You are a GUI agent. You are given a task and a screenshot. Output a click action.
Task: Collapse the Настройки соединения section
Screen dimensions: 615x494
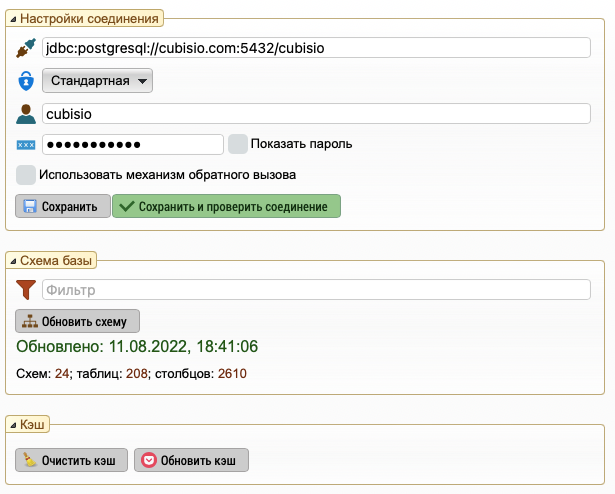click(13, 19)
